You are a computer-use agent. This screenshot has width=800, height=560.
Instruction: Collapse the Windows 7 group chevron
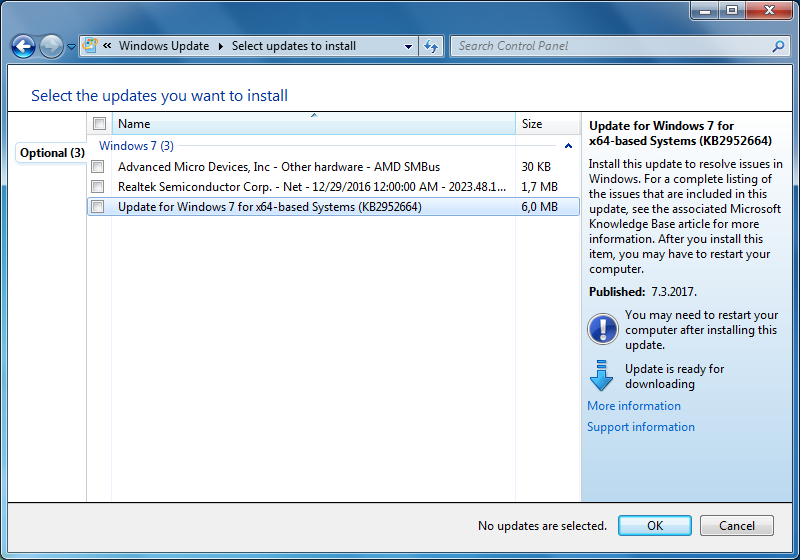pyautogui.click(x=568, y=146)
